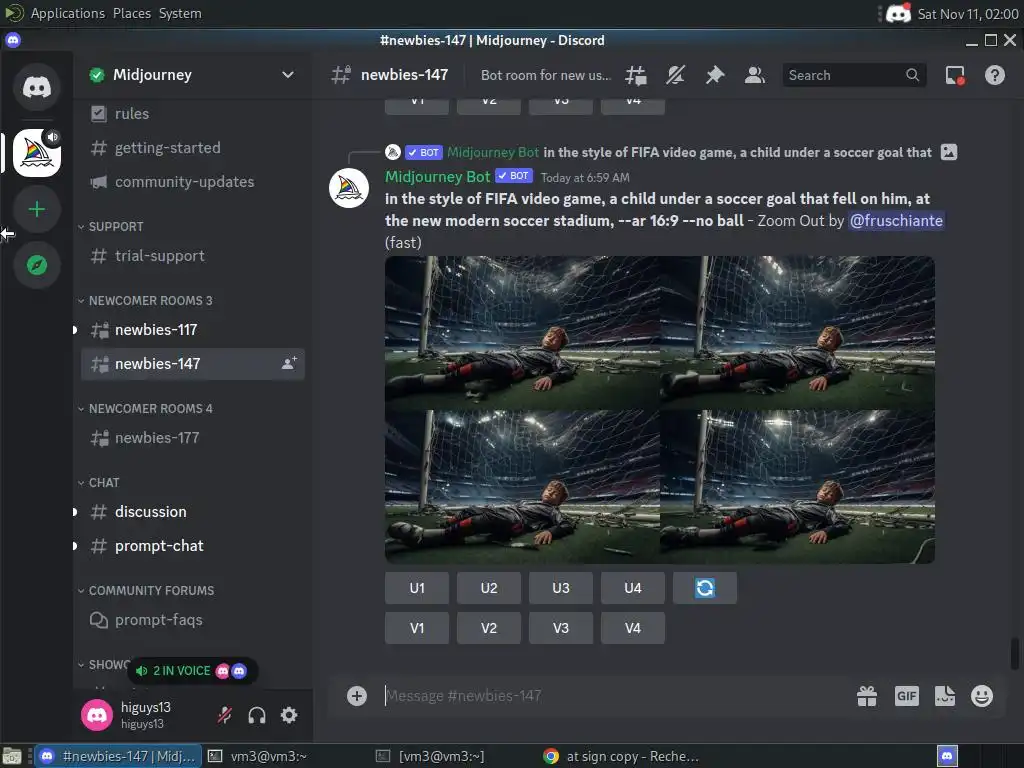This screenshot has height=768, width=1024.
Task: Click the U1 upscale button
Action: (417, 588)
